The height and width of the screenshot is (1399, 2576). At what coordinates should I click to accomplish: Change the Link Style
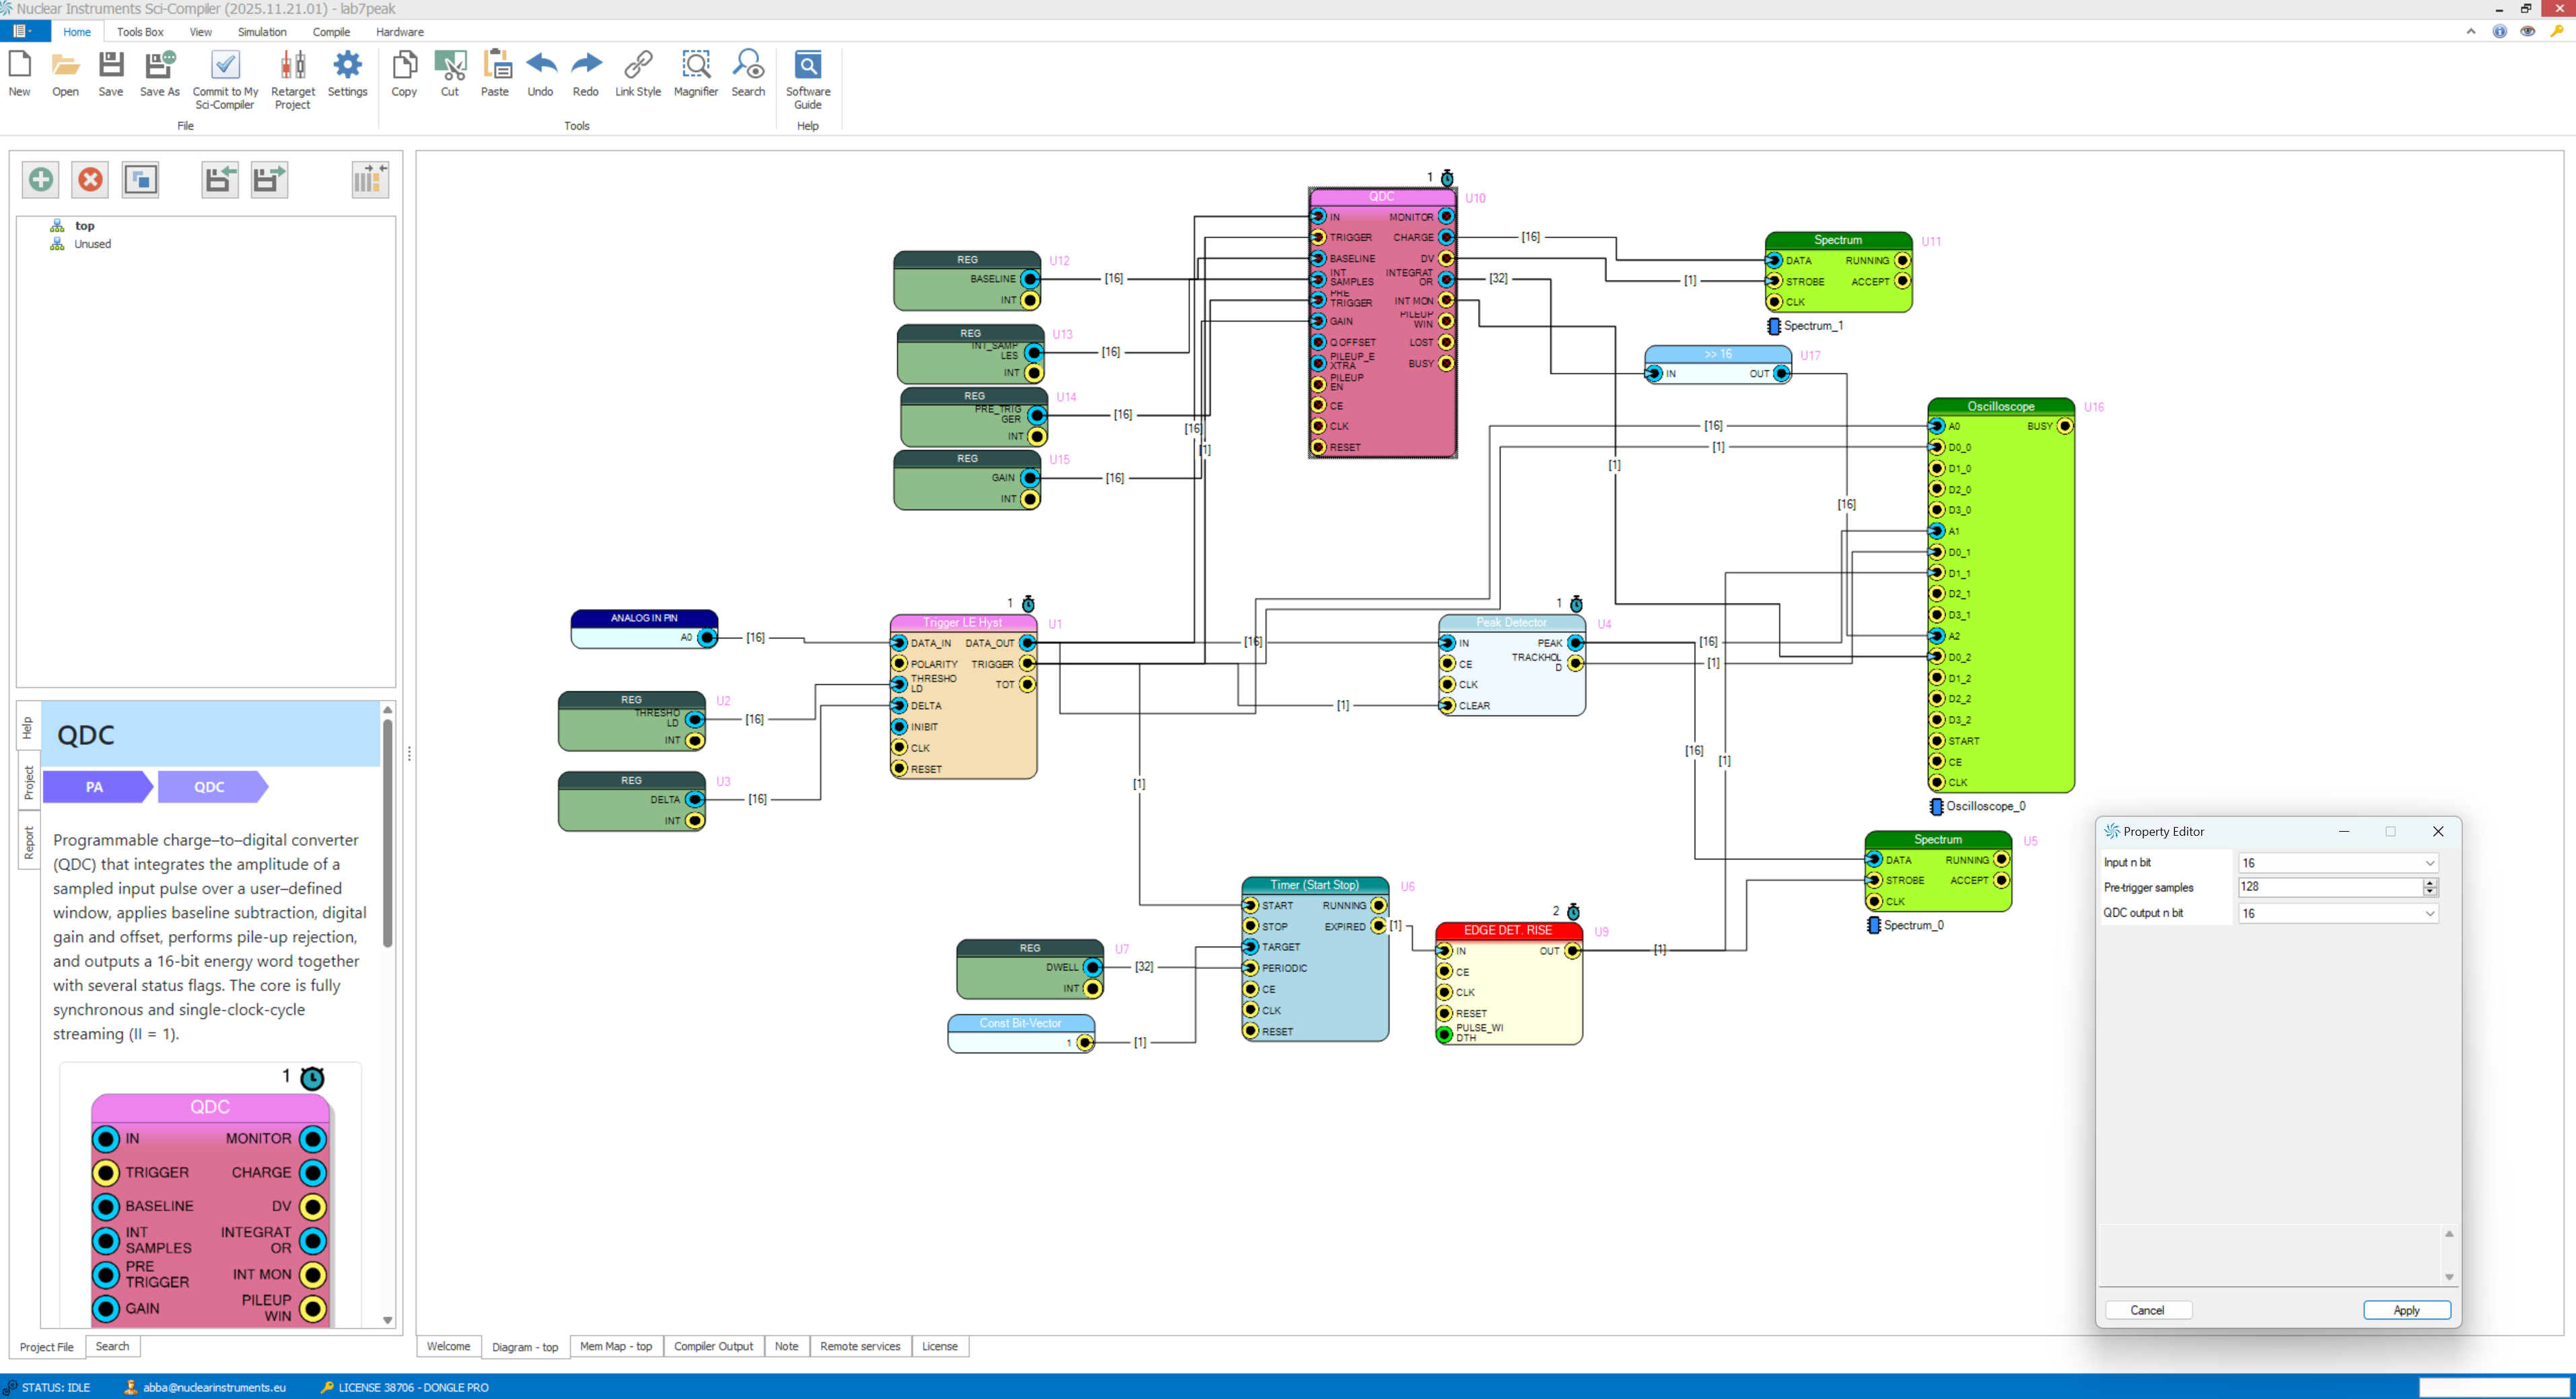point(638,74)
